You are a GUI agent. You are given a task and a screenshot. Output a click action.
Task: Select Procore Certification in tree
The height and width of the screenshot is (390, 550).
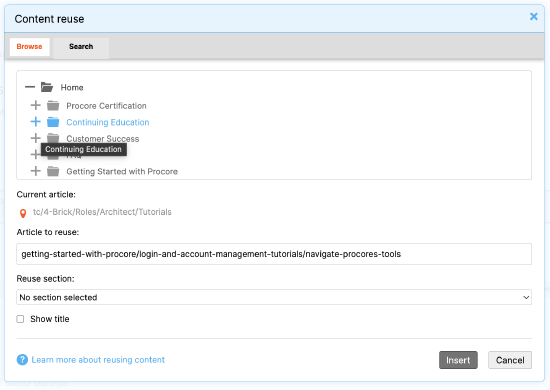(x=106, y=106)
